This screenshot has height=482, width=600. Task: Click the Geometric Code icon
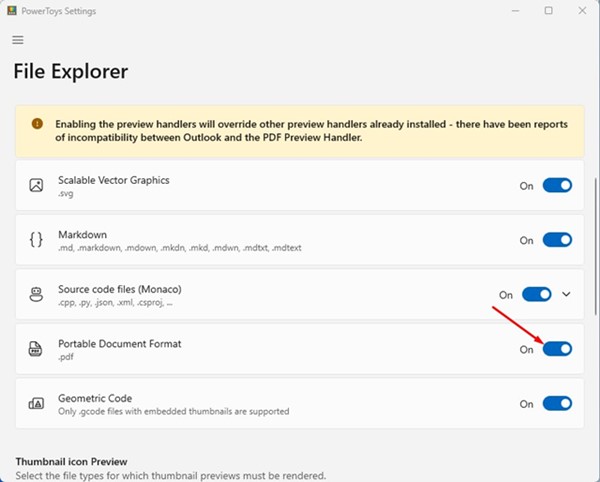coord(36,404)
